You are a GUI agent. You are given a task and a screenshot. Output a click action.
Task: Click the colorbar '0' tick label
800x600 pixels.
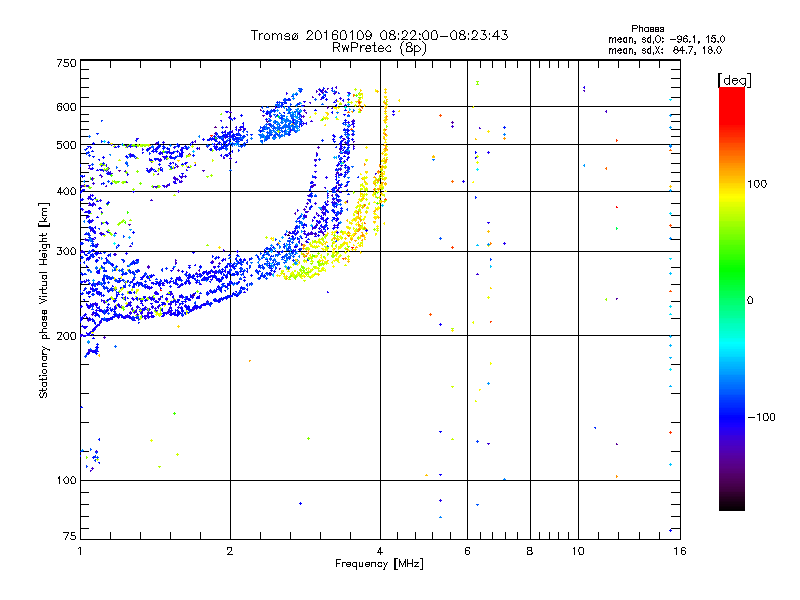tap(750, 301)
